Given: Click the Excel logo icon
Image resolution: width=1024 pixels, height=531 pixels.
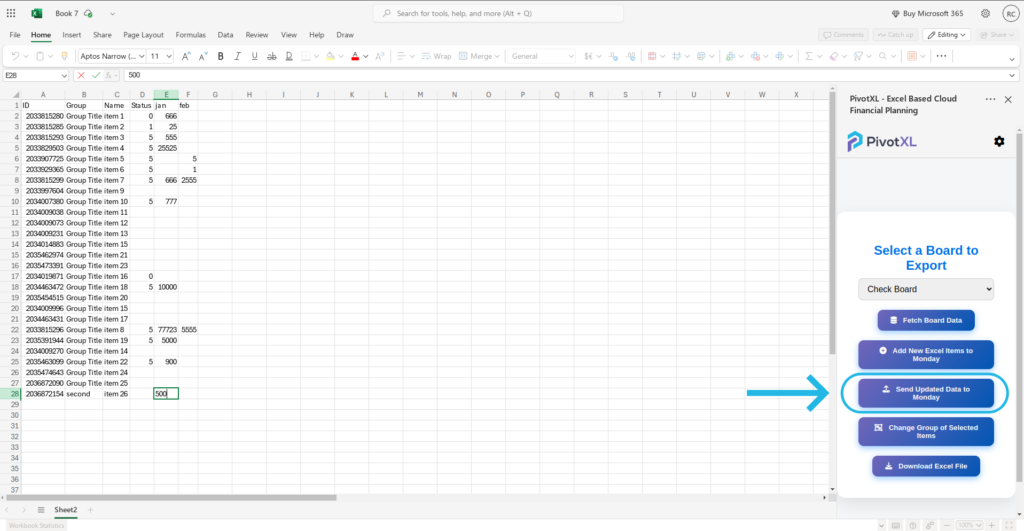Looking at the screenshot, I should 37,13.
